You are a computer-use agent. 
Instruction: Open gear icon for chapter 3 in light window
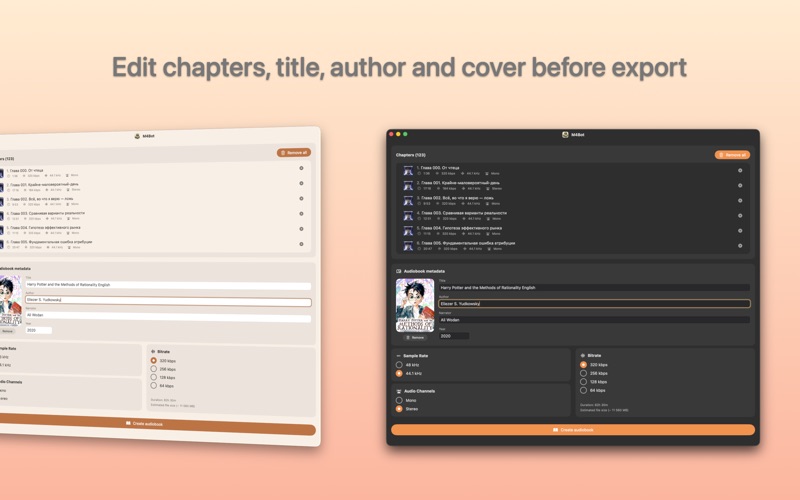(301, 198)
